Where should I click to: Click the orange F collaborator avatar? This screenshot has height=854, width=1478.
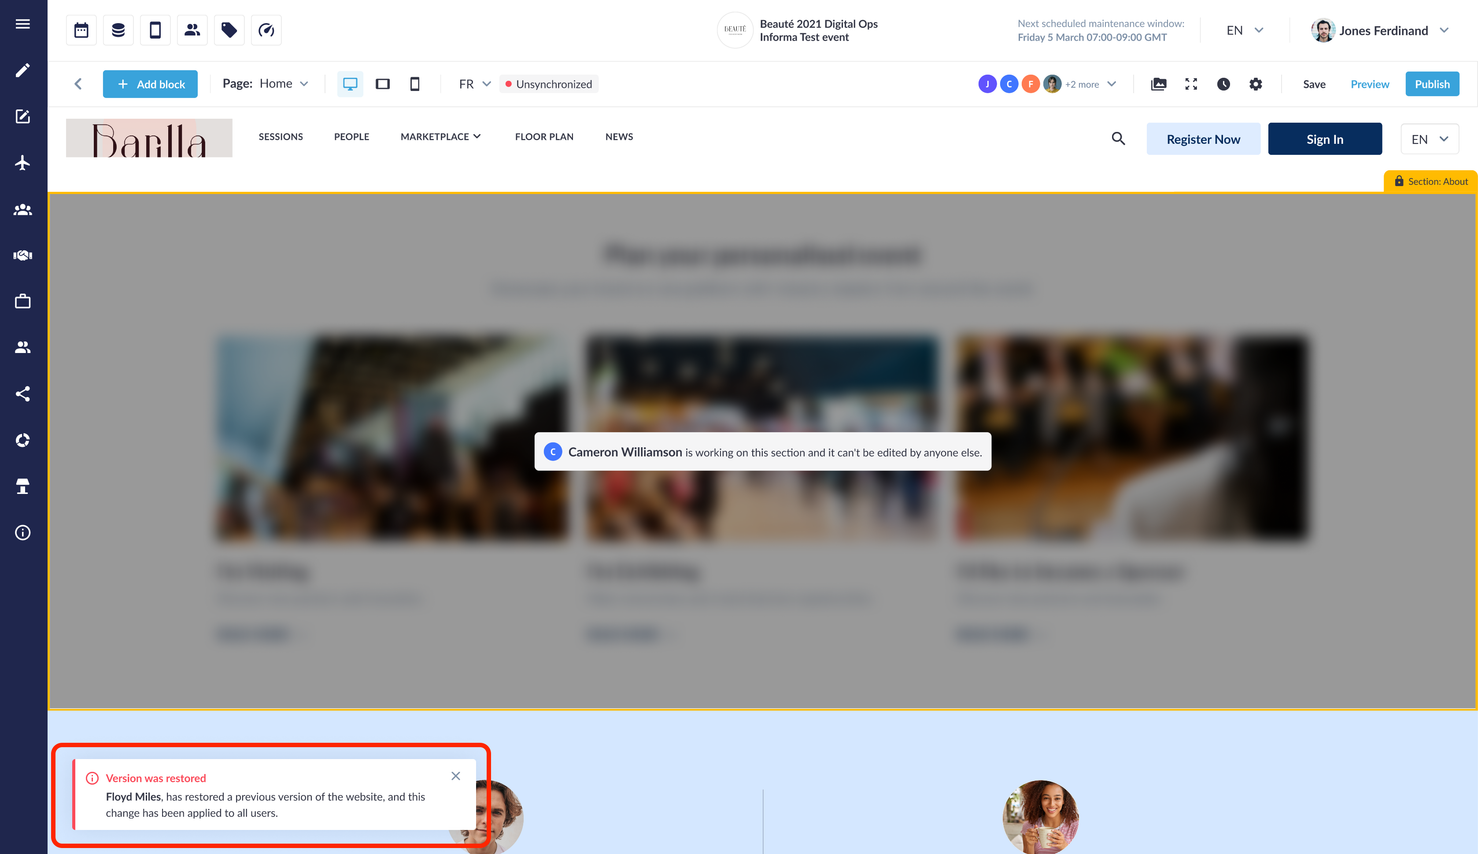point(1031,84)
